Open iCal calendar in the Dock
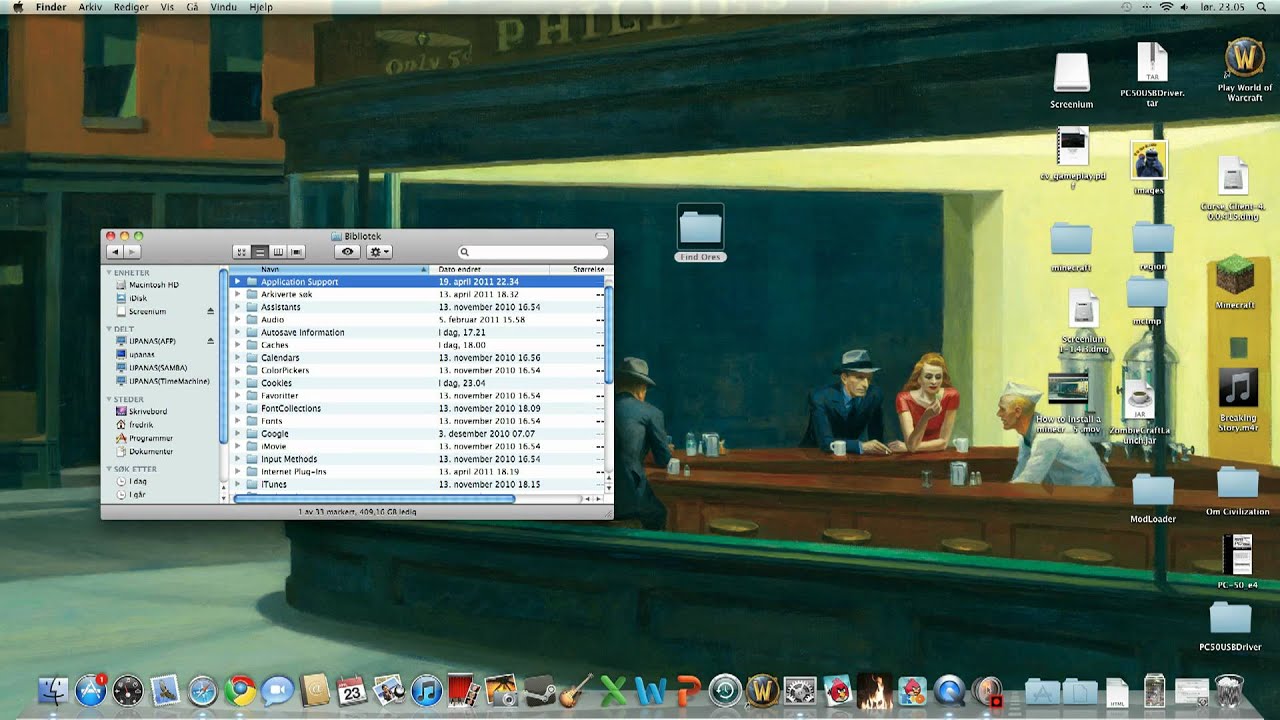The width and height of the screenshot is (1280, 720). point(352,690)
